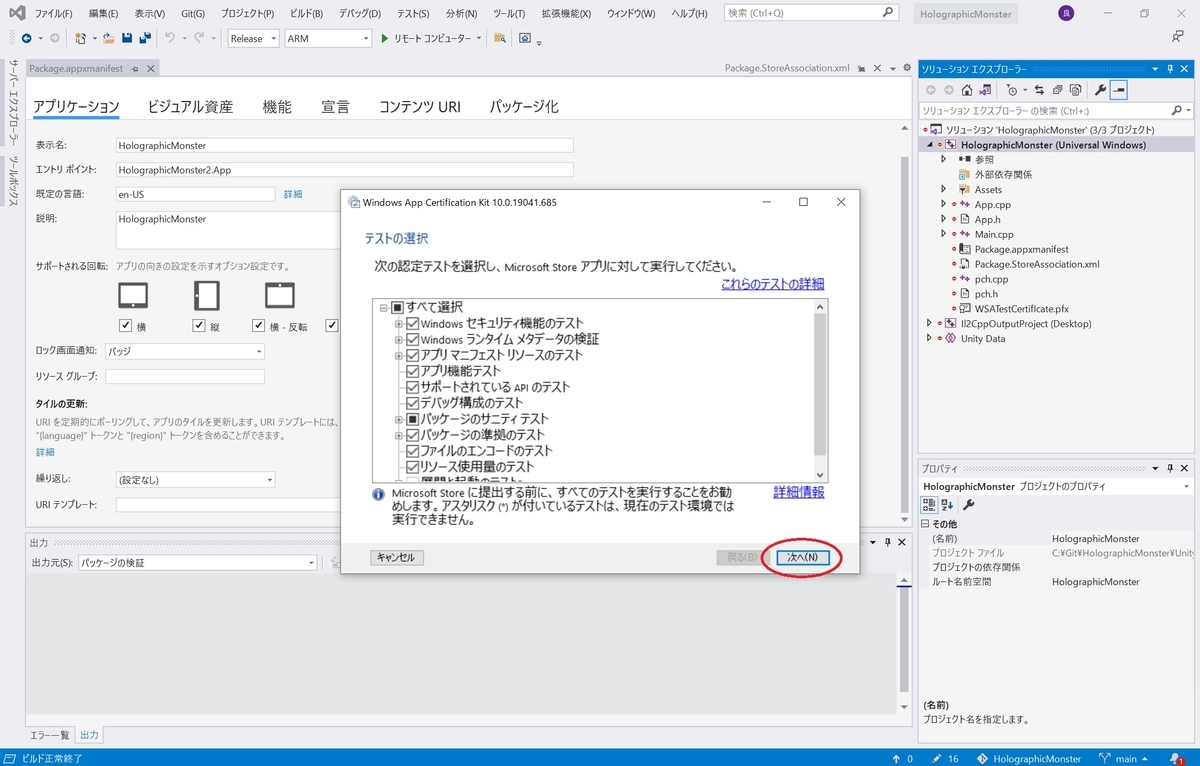The height and width of the screenshot is (766, 1200).
Task: Click the Show All Files icon
Action: [x=1075, y=90]
